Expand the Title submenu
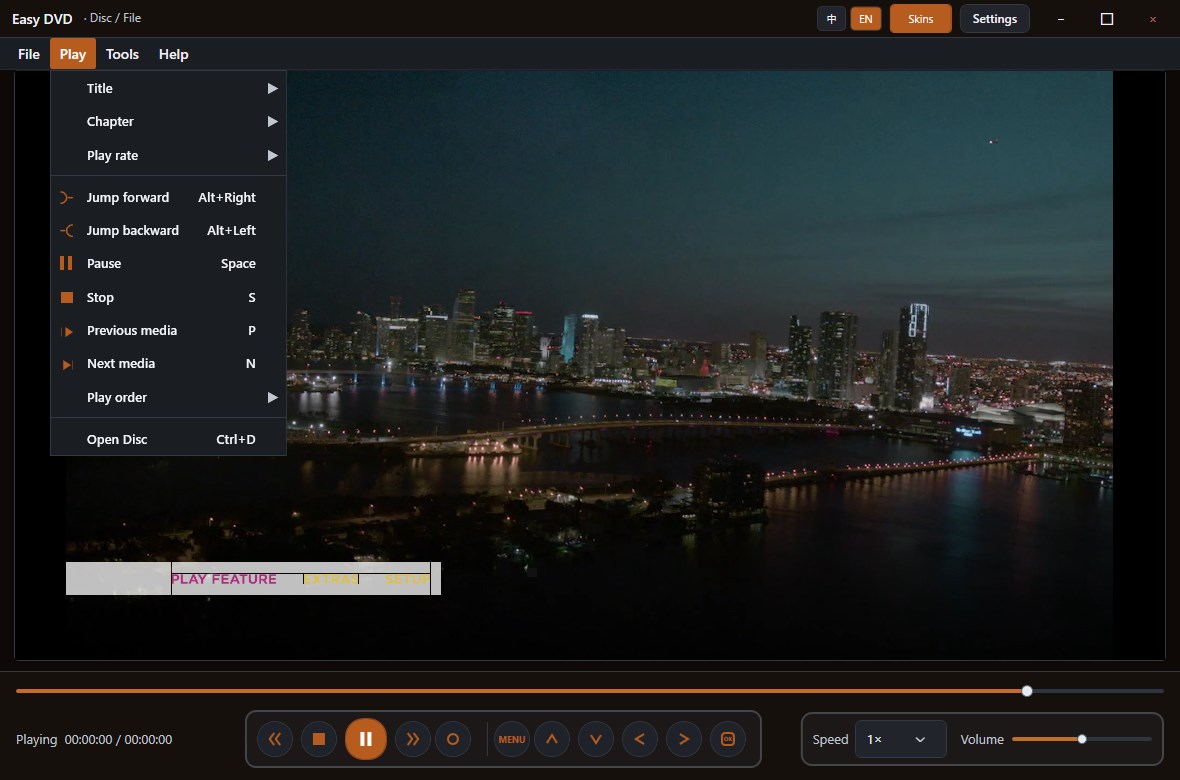Viewport: 1180px width, 780px height. (169, 88)
